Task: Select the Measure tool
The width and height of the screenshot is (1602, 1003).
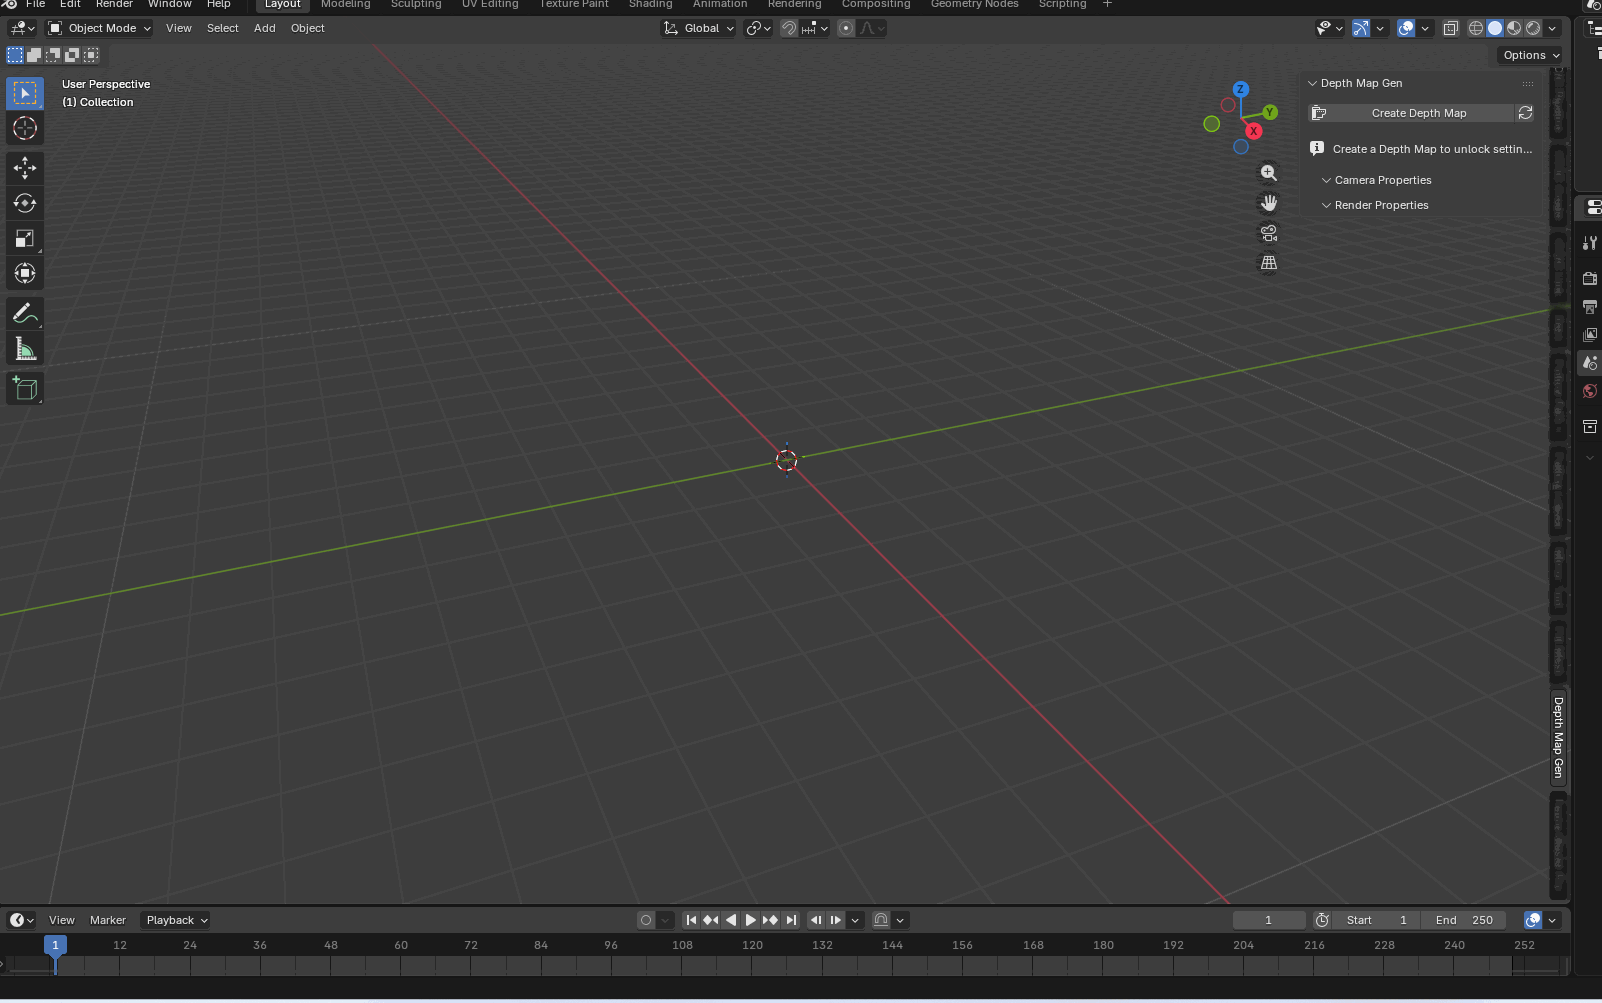Action: [x=24, y=348]
